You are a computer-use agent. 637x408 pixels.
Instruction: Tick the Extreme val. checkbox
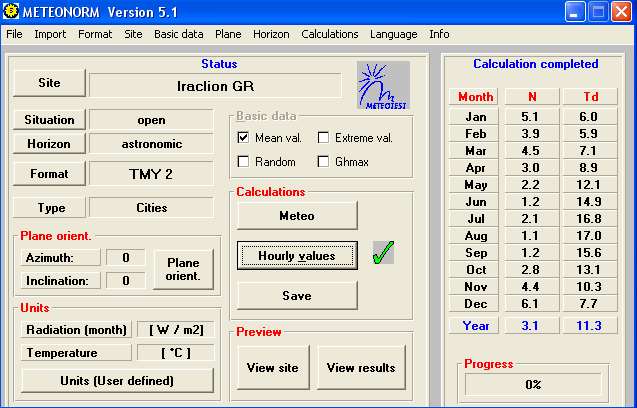tap(323, 138)
